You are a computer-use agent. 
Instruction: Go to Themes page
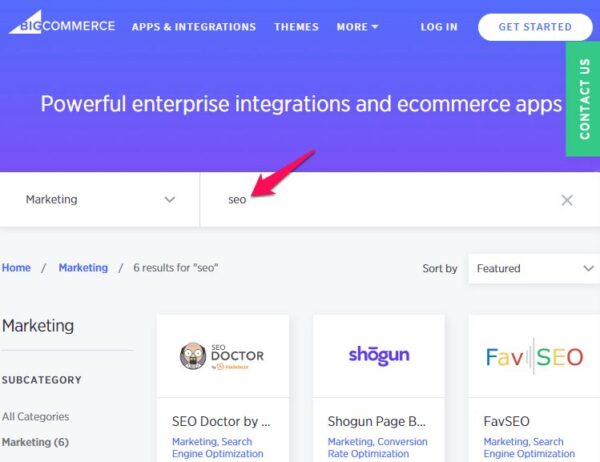[296, 27]
